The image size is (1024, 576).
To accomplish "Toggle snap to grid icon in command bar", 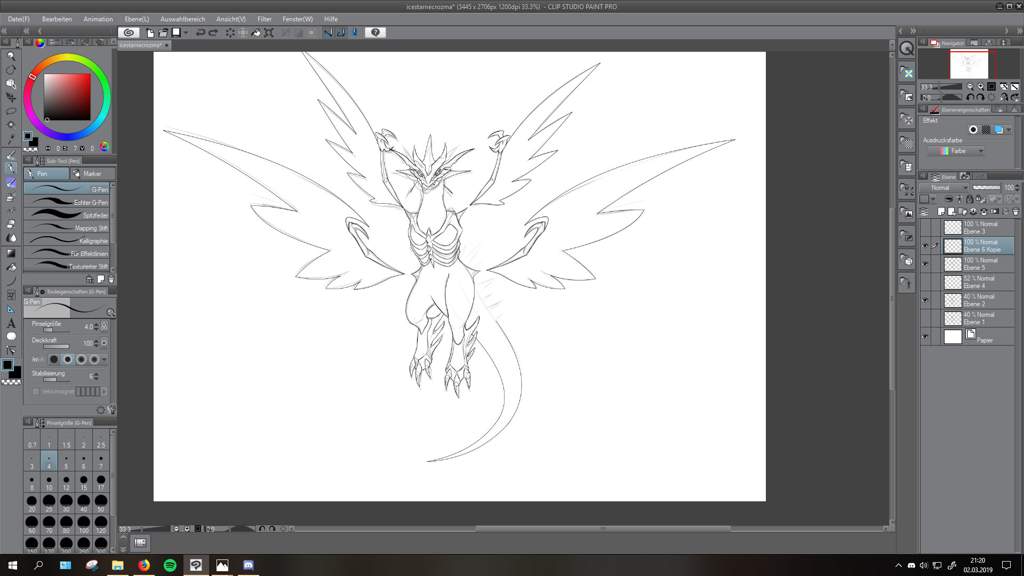I will [353, 33].
